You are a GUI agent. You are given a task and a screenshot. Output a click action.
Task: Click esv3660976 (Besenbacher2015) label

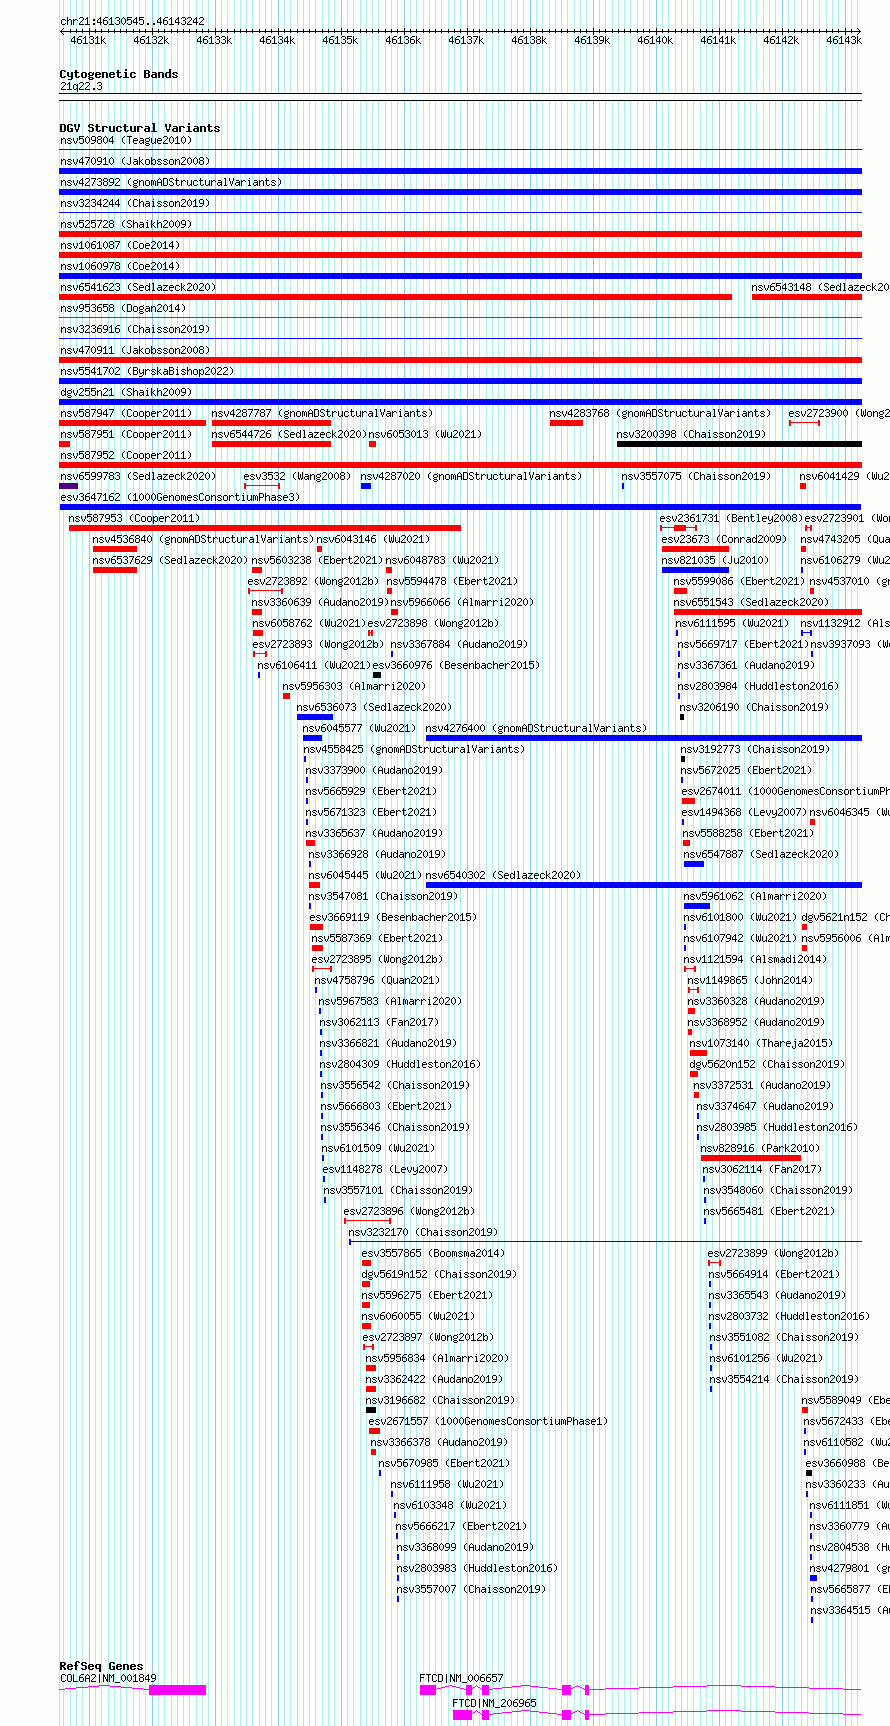tap(456, 665)
